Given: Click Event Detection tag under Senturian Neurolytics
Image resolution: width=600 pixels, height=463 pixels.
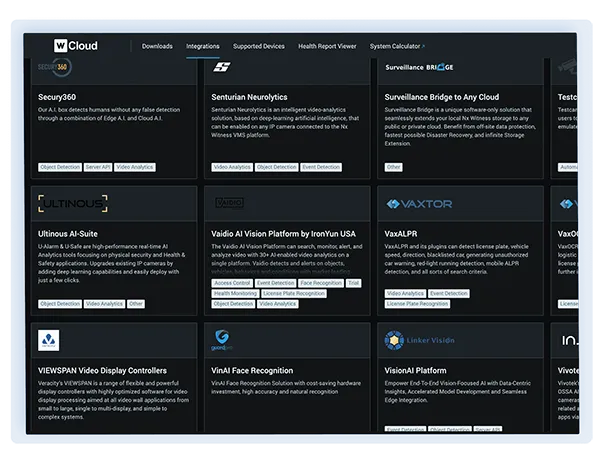Looking at the screenshot, I should 321,167.
